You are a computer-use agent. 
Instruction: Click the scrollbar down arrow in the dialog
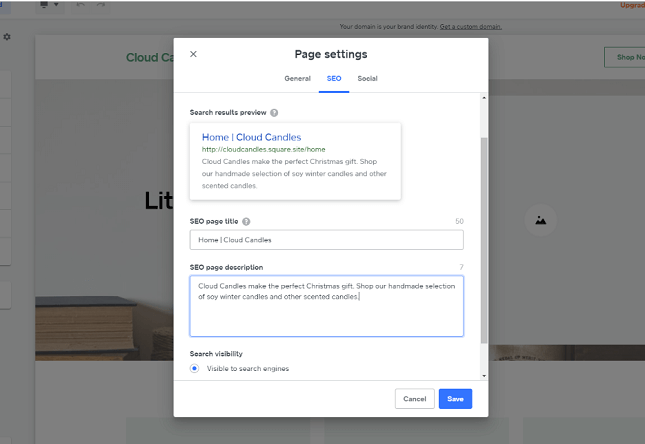click(x=484, y=376)
